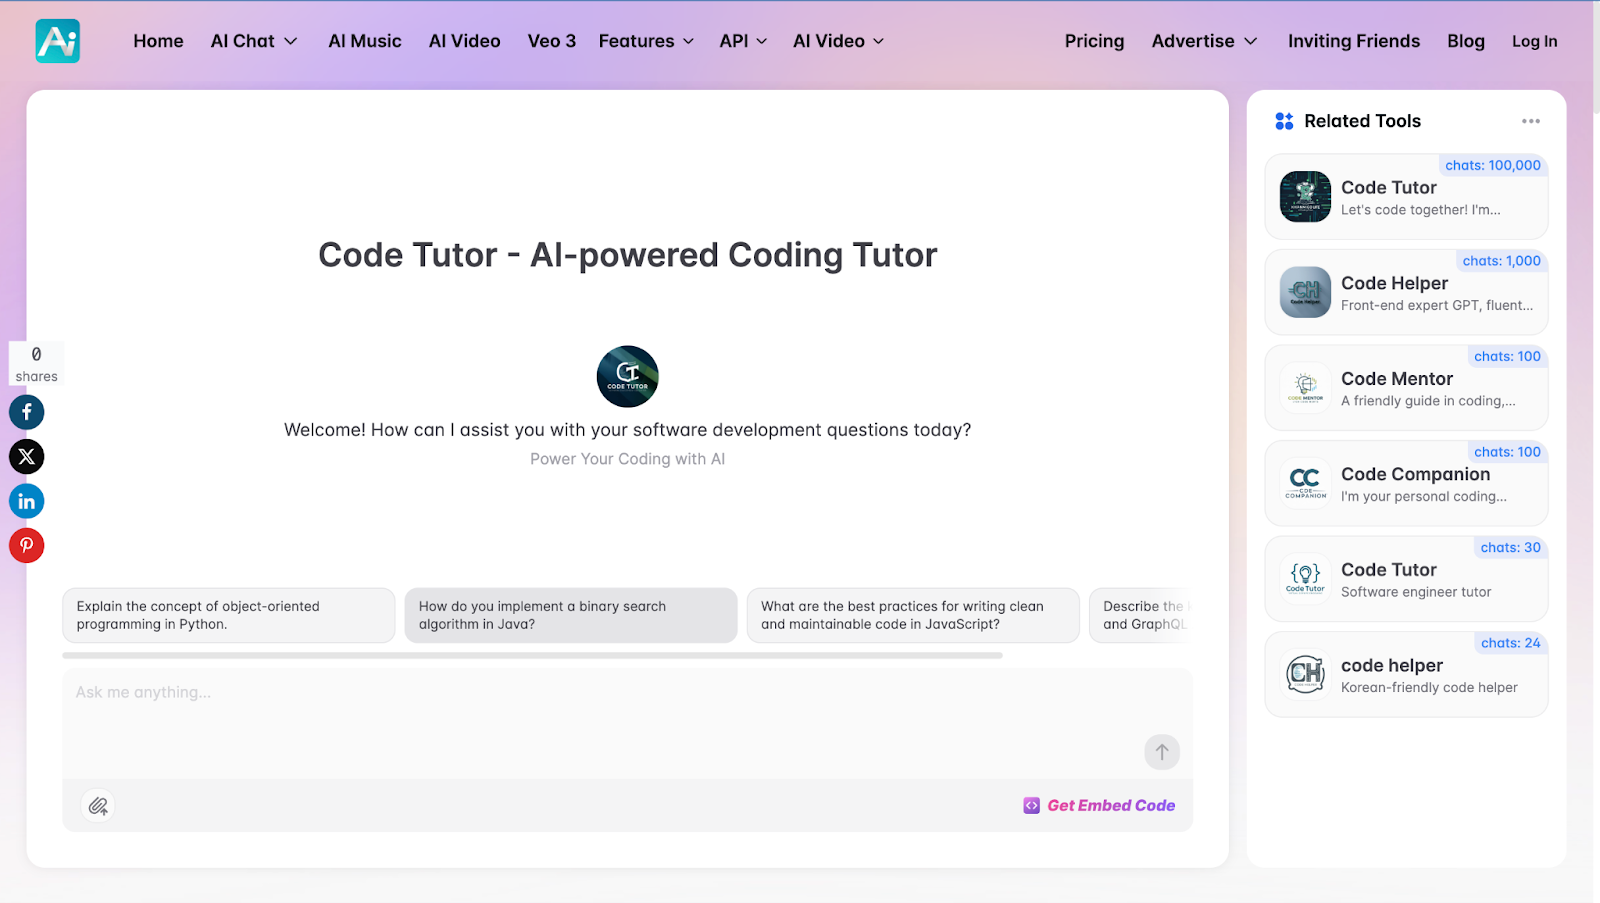Click the chats: 24 badge

point(1510,643)
